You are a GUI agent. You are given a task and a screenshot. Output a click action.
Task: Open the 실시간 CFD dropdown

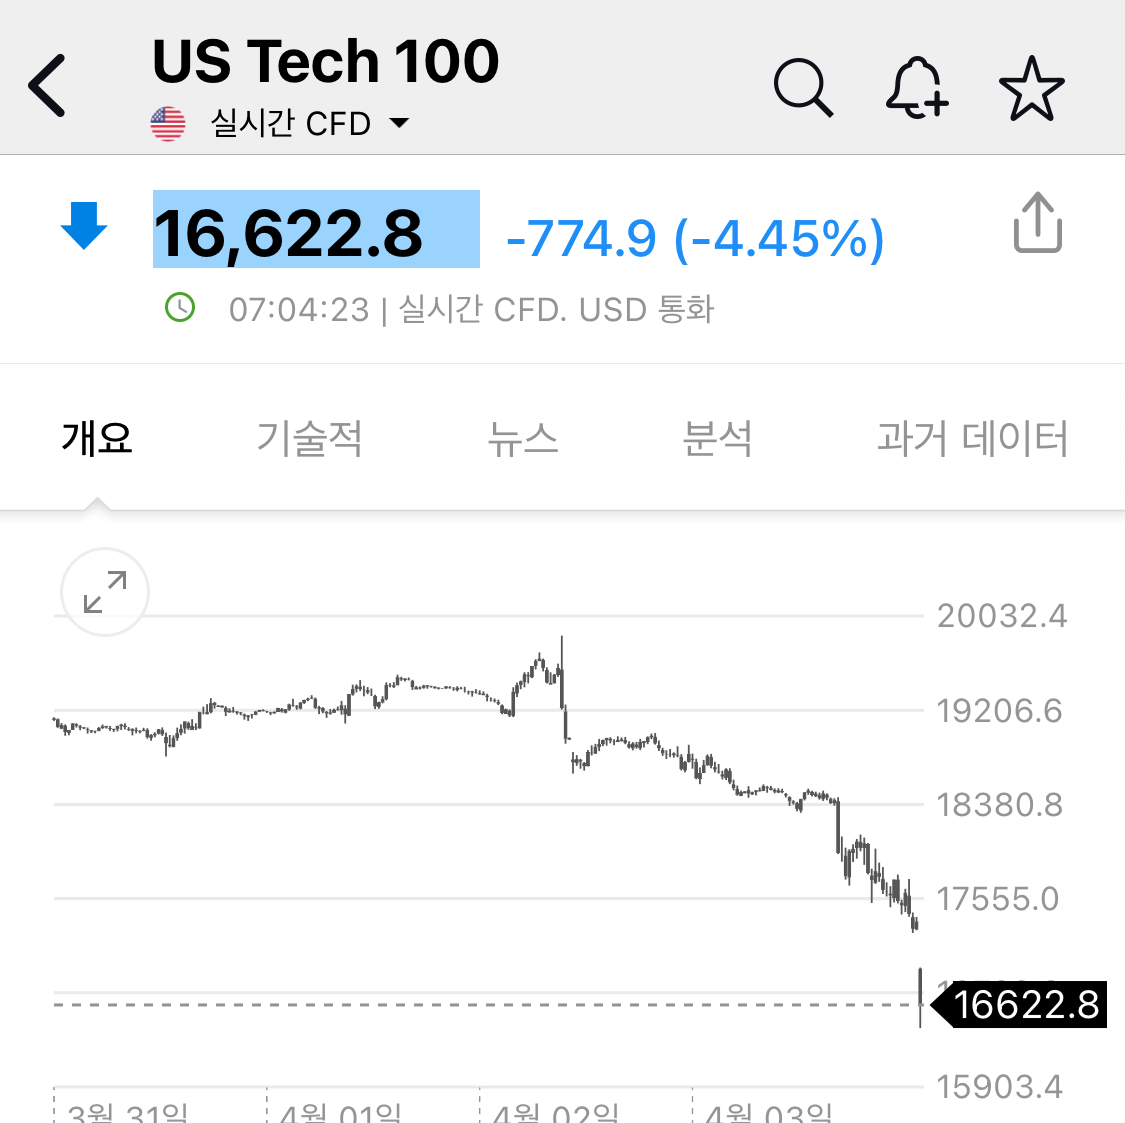point(290,123)
